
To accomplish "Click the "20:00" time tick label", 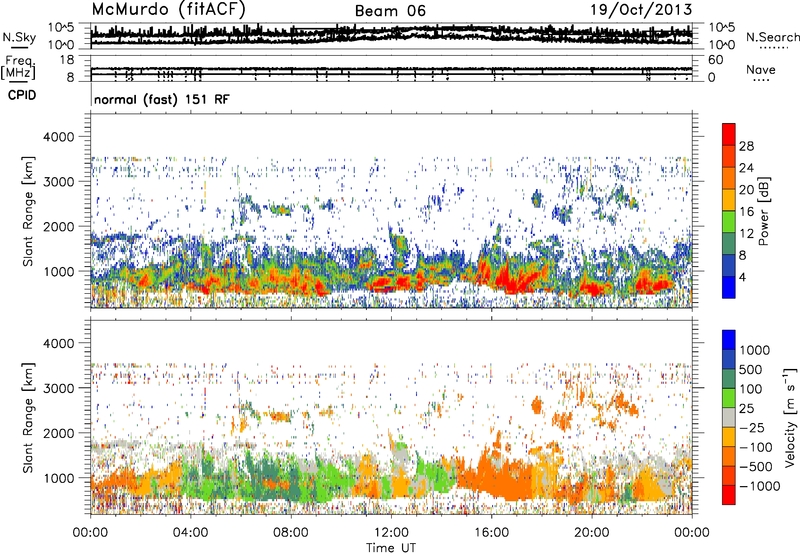I will pos(591,533).
